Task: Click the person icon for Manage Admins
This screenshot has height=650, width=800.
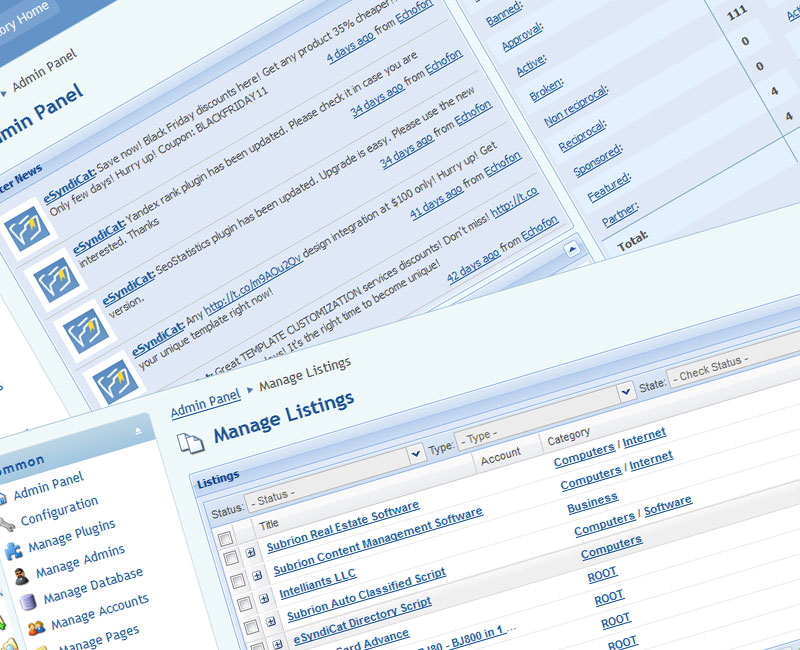Action: pyautogui.click(x=21, y=577)
